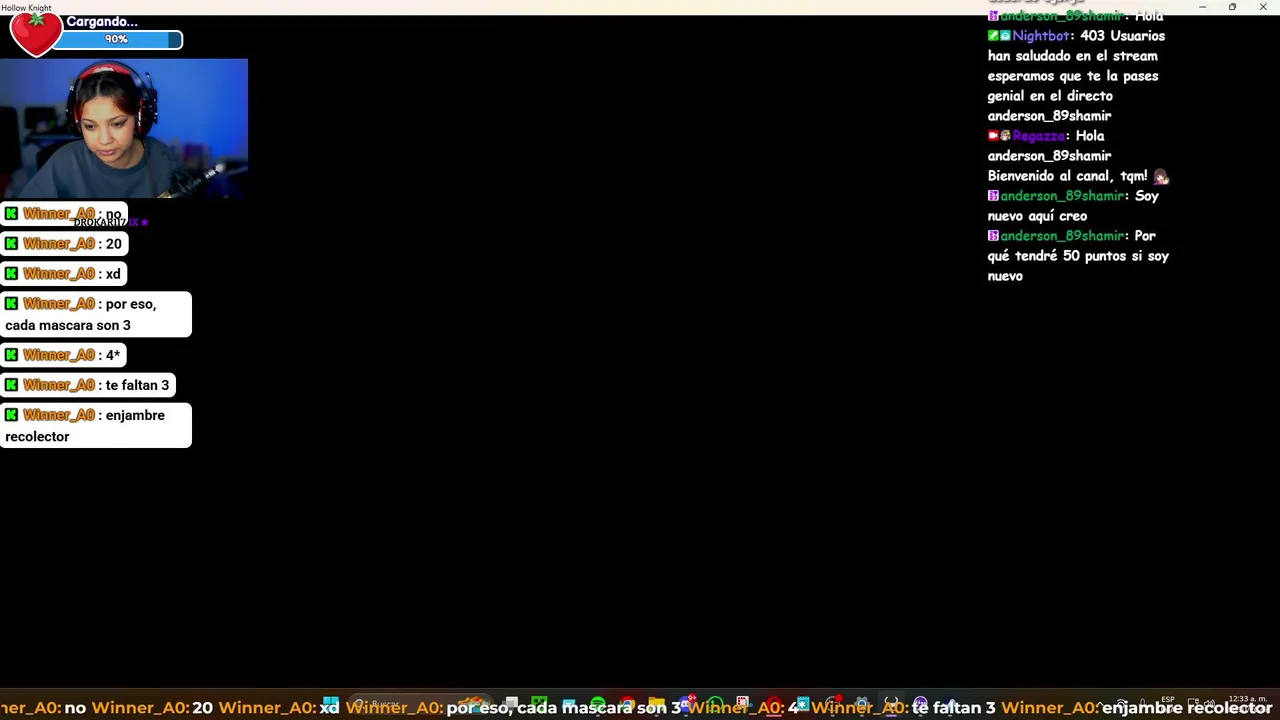Click anderson_89shamir name before 'Por qué tendré'

(x=1062, y=236)
